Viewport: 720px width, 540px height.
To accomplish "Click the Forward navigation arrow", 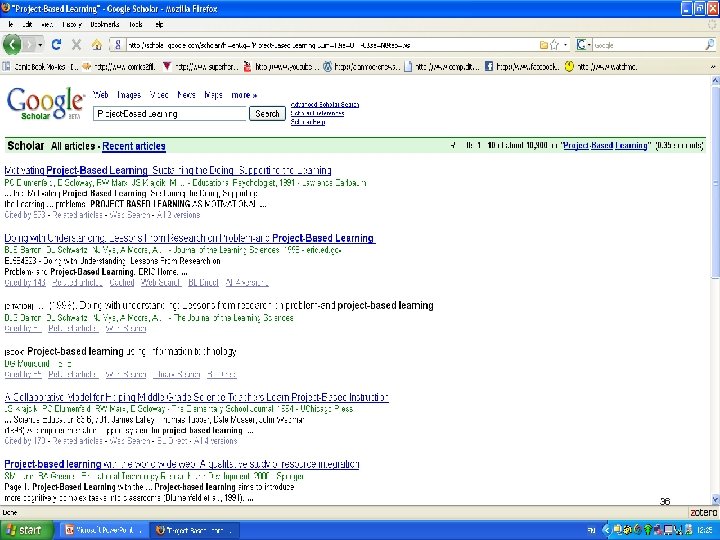I will 28,45.
